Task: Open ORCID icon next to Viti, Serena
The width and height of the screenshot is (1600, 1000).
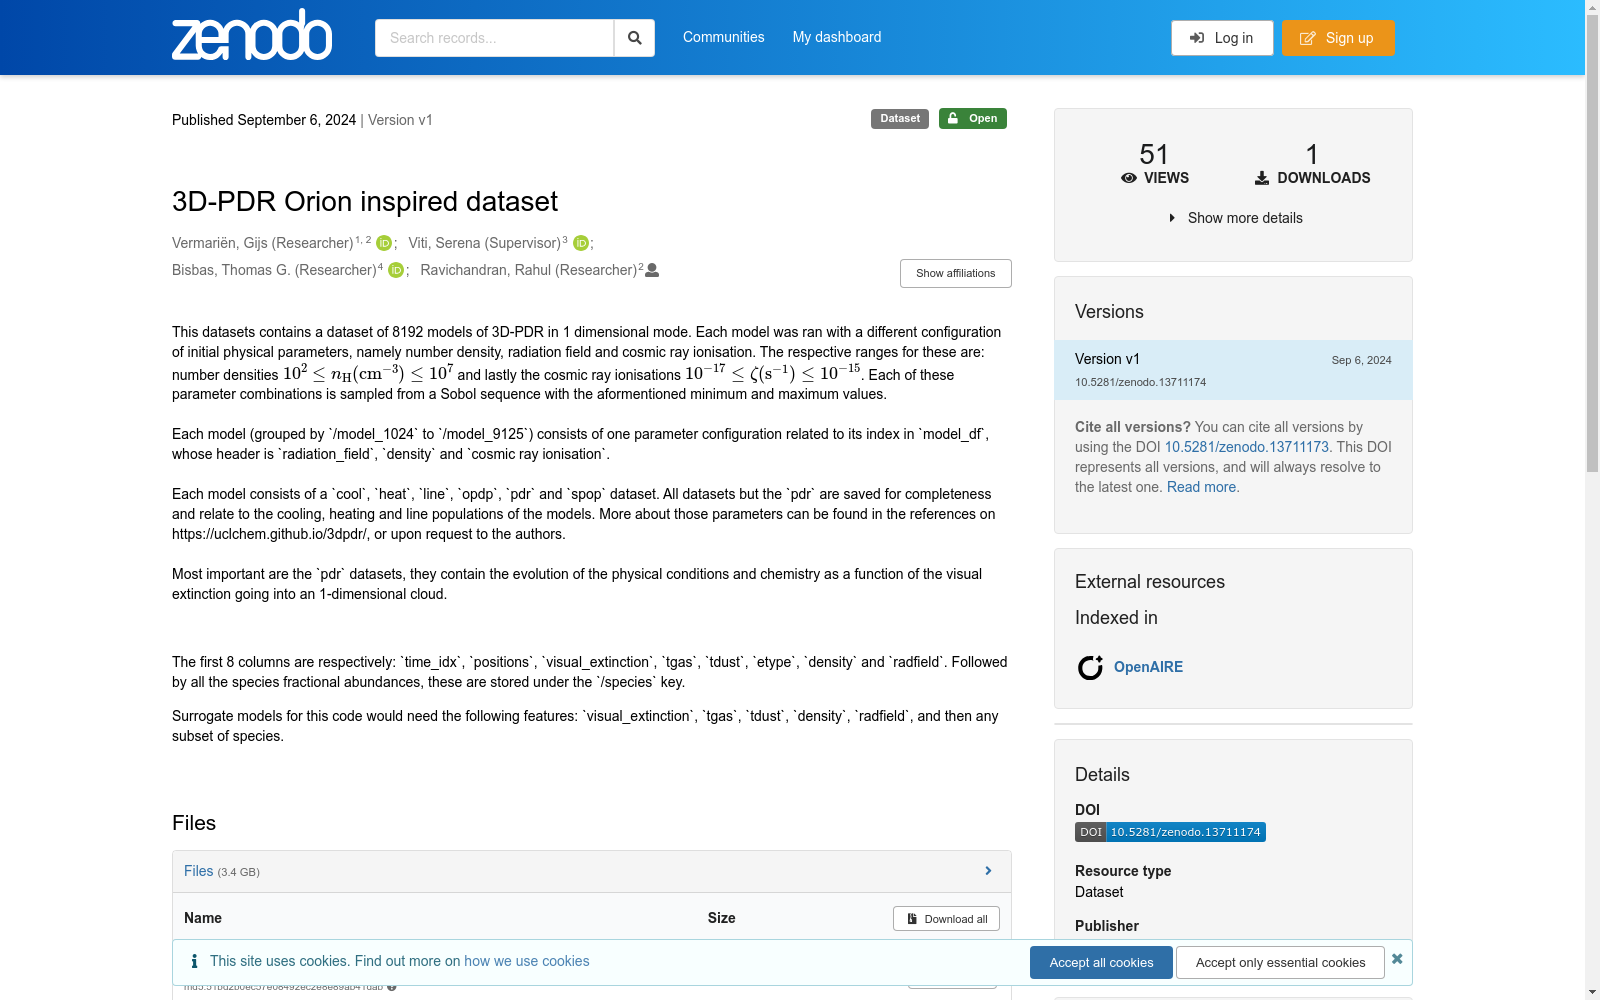Action: [581, 243]
